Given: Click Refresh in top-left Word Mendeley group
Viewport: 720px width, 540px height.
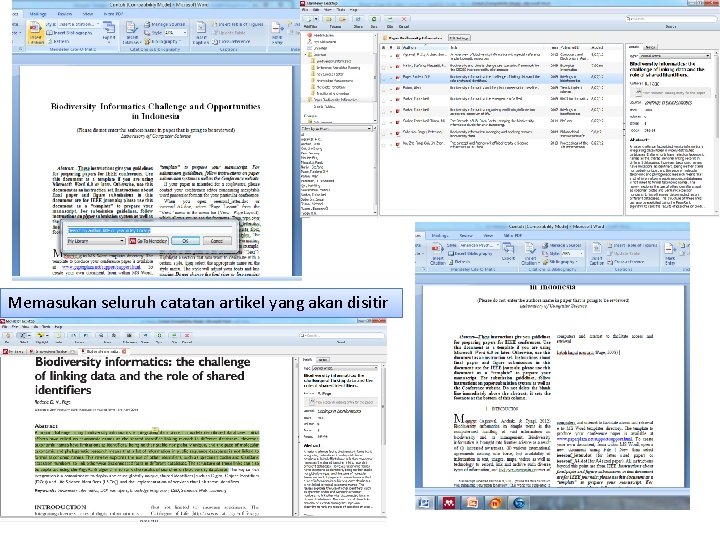Looking at the screenshot, I should tap(59, 41).
